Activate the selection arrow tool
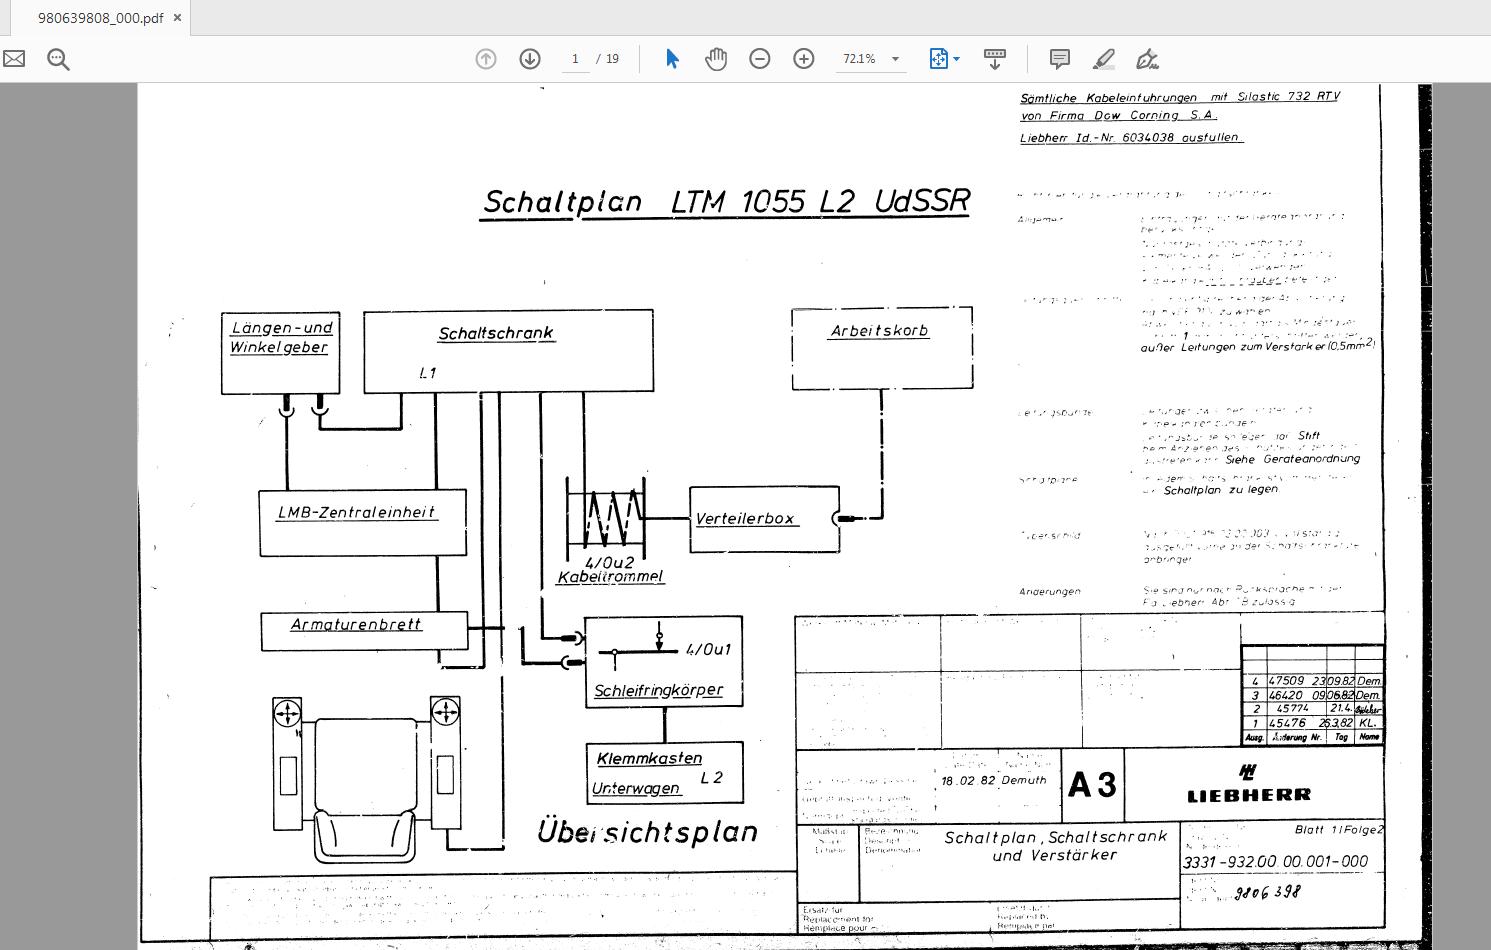This screenshot has width=1491, height=950. pos(672,59)
